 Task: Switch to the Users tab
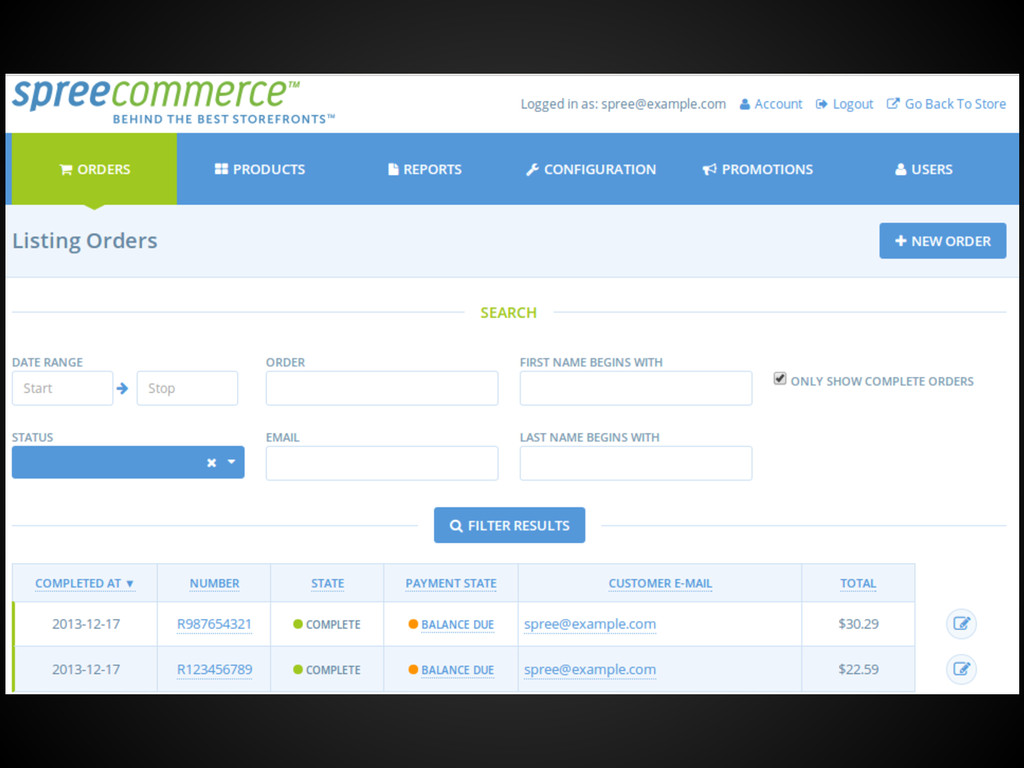coord(923,169)
